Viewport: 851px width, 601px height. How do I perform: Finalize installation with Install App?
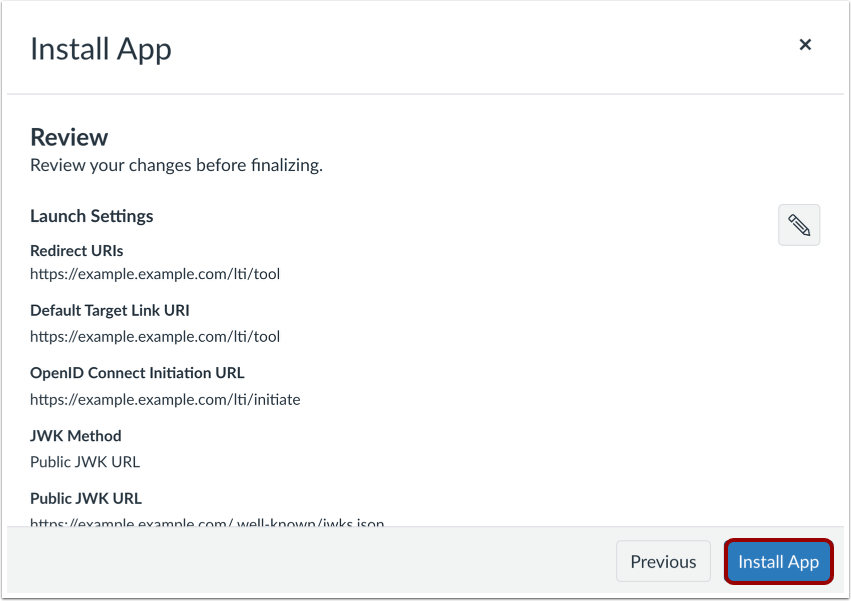pos(778,561)
